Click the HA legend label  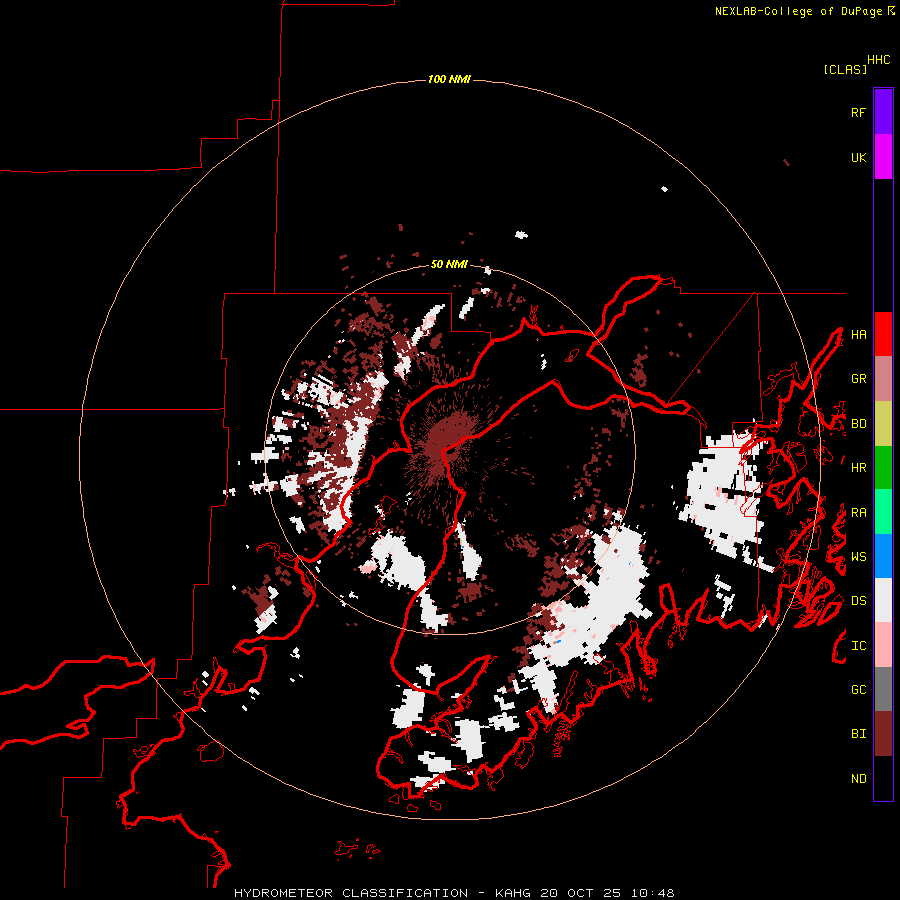[858, 334]
